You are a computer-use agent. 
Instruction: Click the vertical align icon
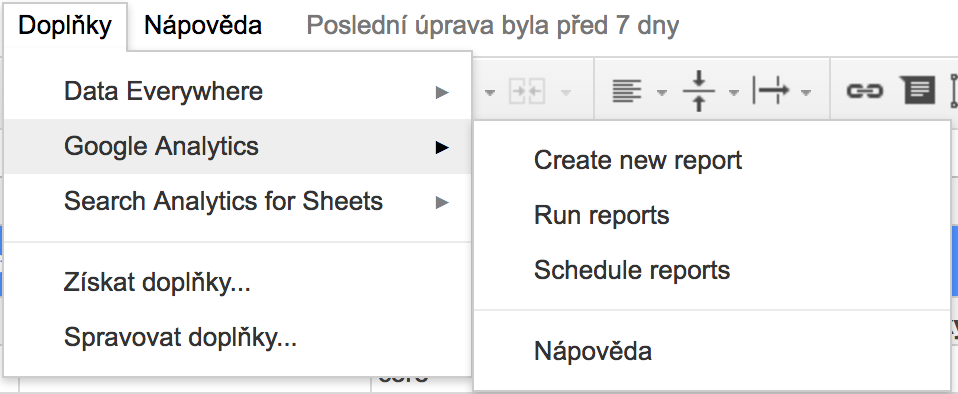tap(699, 92)
